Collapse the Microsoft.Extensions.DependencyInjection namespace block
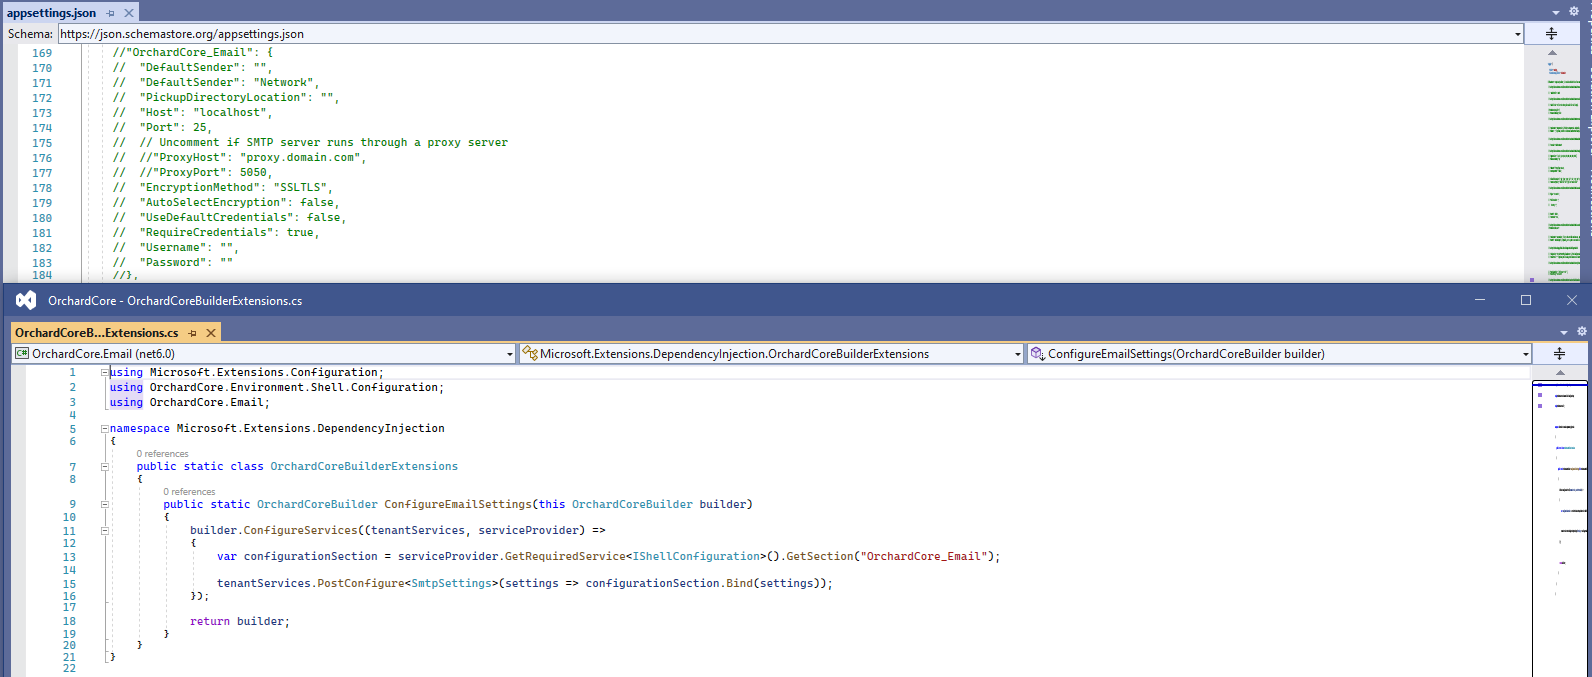Viewport: 1592px width, 677px height. [105, 428]
